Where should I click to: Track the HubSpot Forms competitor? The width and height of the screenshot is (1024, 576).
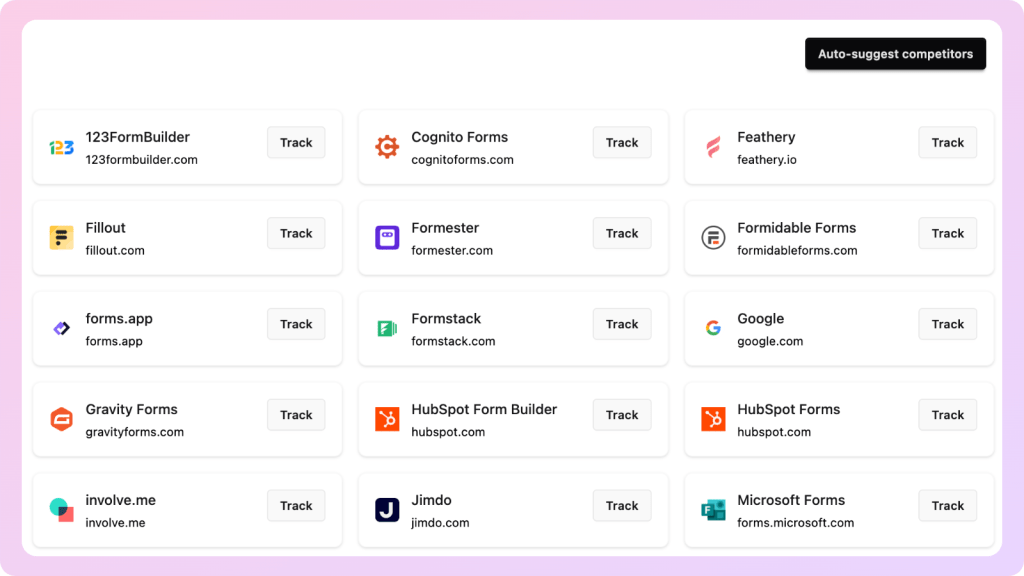point(947,415)
